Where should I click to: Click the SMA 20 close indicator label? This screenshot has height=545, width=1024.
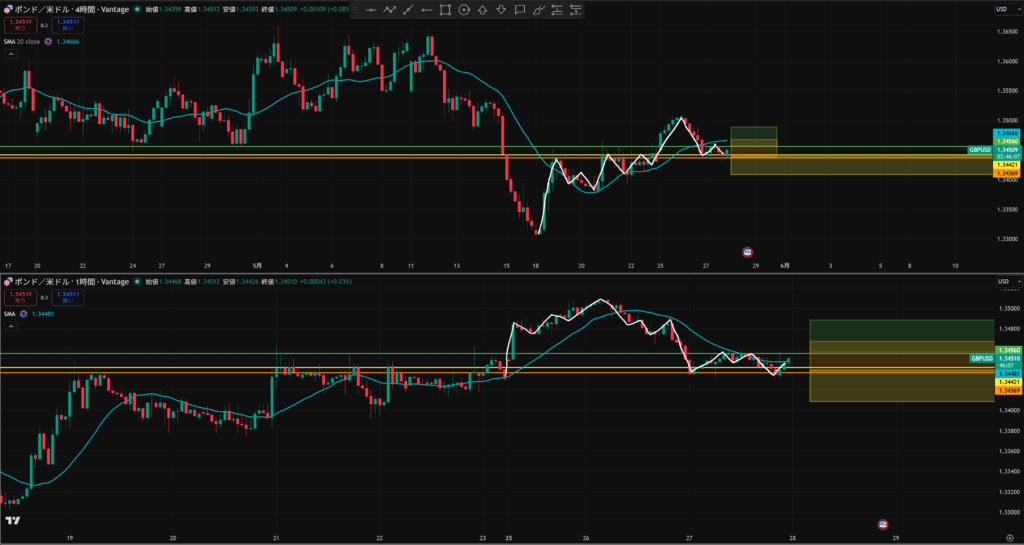point(22,42)
